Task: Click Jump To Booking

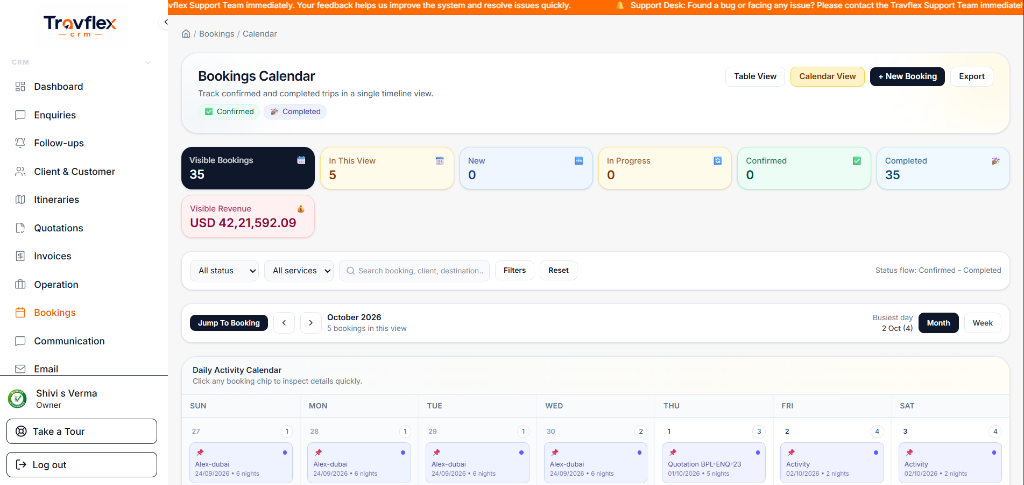Action: 229,323
